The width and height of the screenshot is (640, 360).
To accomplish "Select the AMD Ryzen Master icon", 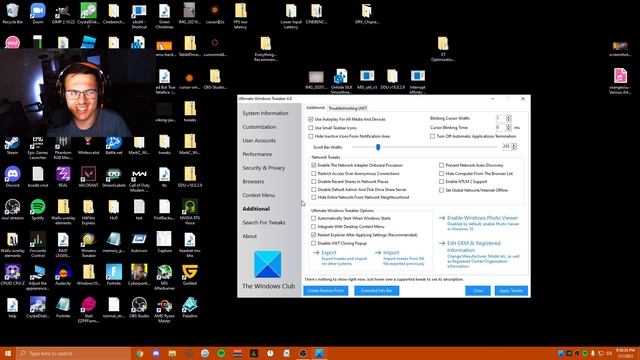I will click(x=164, y=309).
